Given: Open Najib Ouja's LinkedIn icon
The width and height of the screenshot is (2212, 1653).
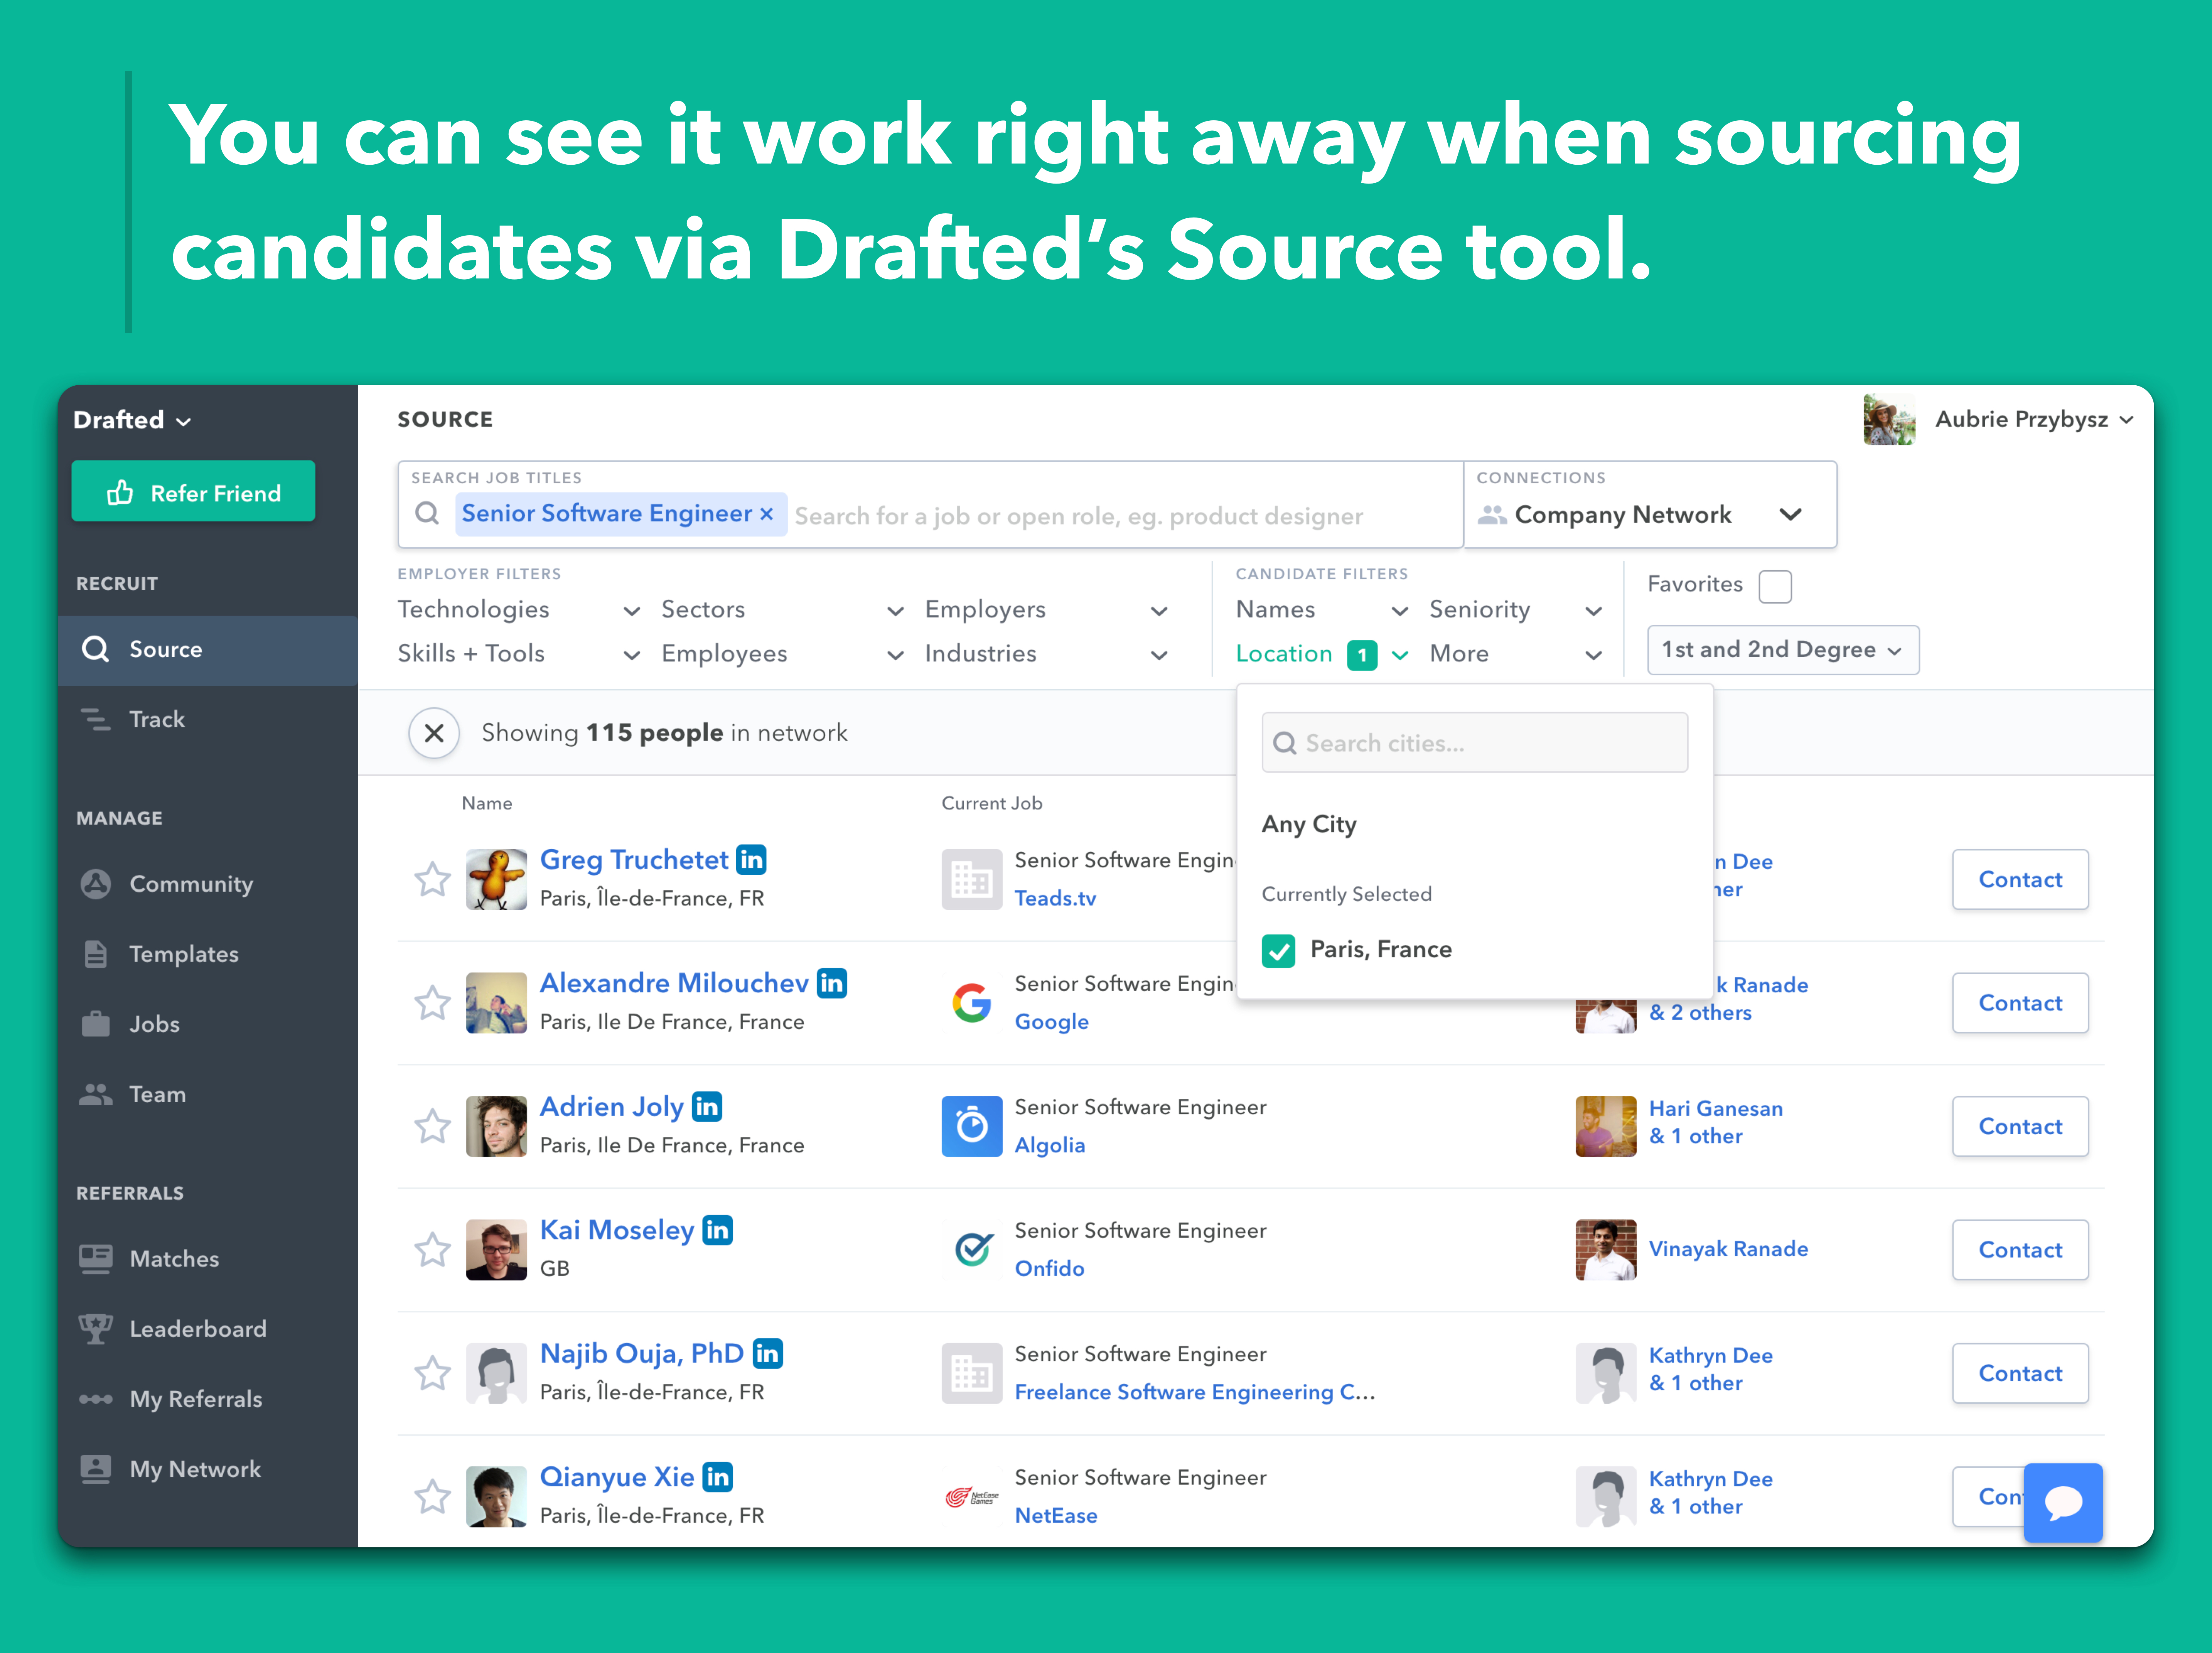Looking at the screenshot, I should [768, 1354].
